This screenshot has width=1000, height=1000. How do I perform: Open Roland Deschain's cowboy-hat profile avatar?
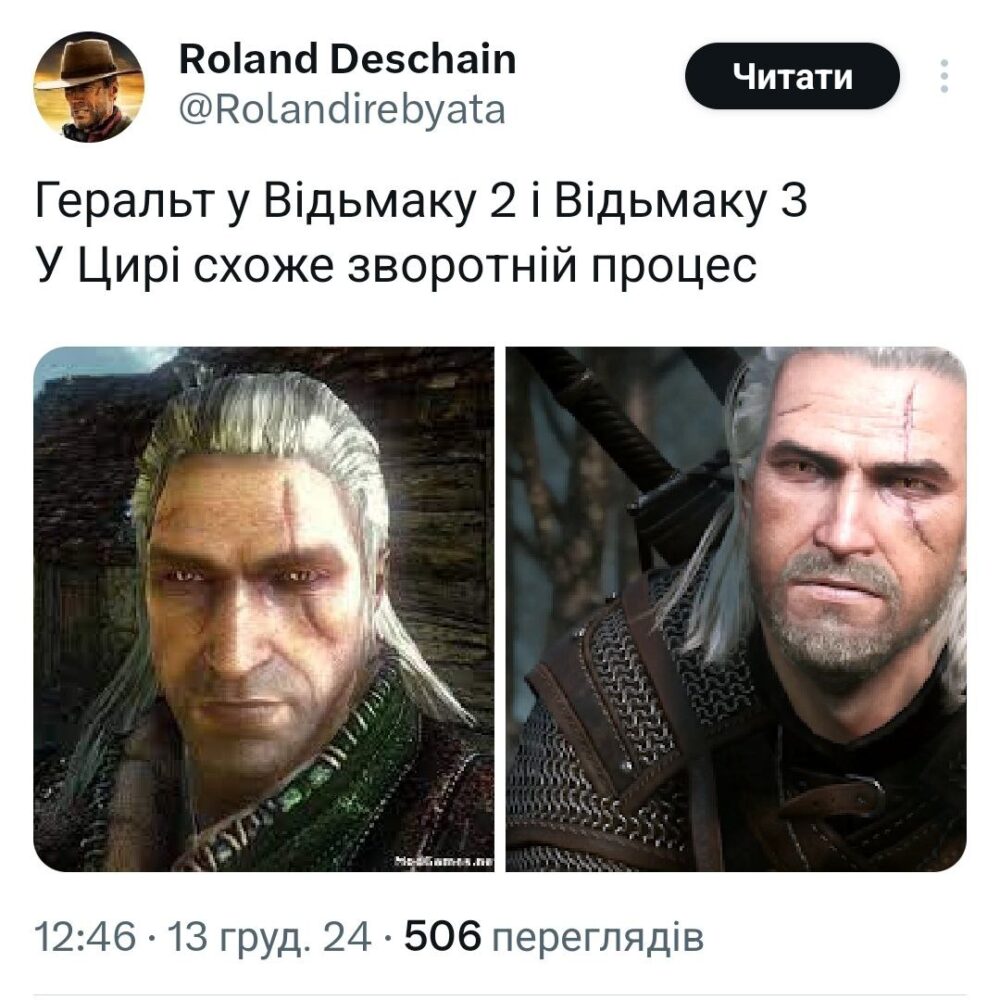coord(89,86)
